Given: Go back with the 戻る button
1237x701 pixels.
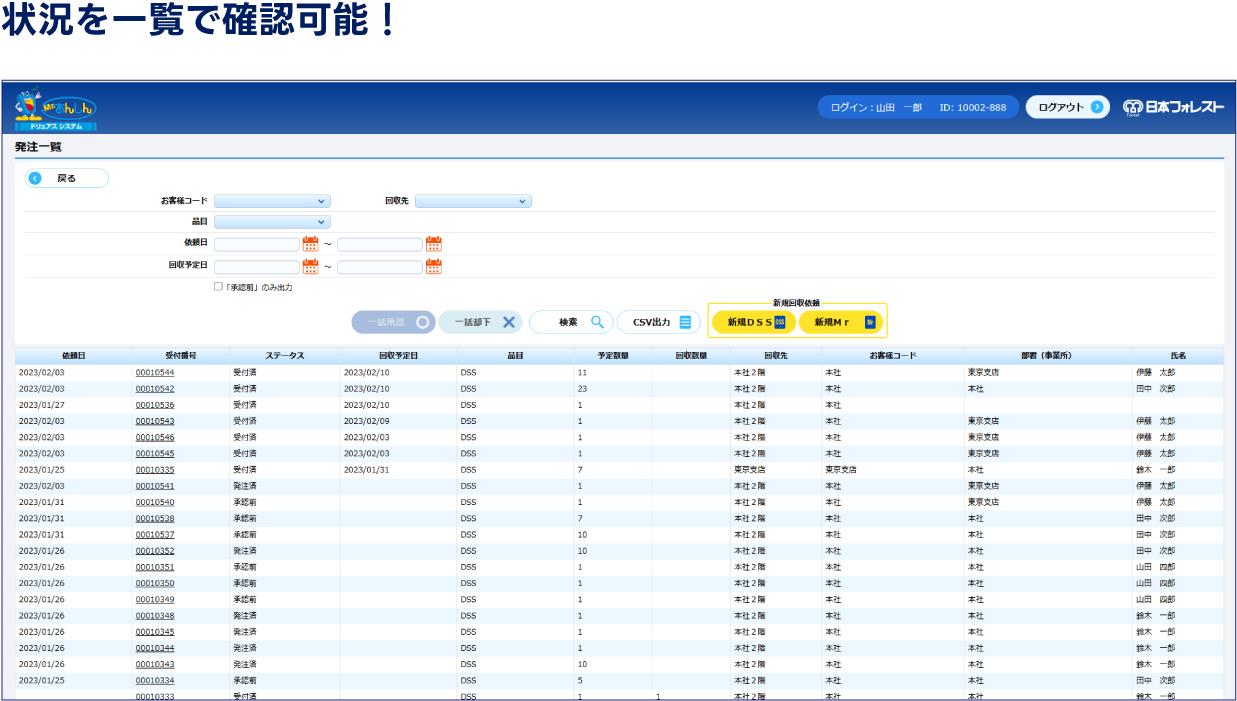Looking at the screenshot, I should [x=66, y=178].
